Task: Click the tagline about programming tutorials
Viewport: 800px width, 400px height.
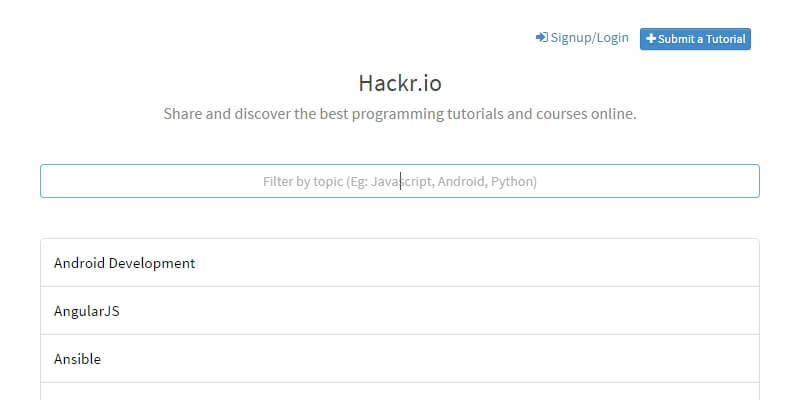Action: tap(400, 114)
